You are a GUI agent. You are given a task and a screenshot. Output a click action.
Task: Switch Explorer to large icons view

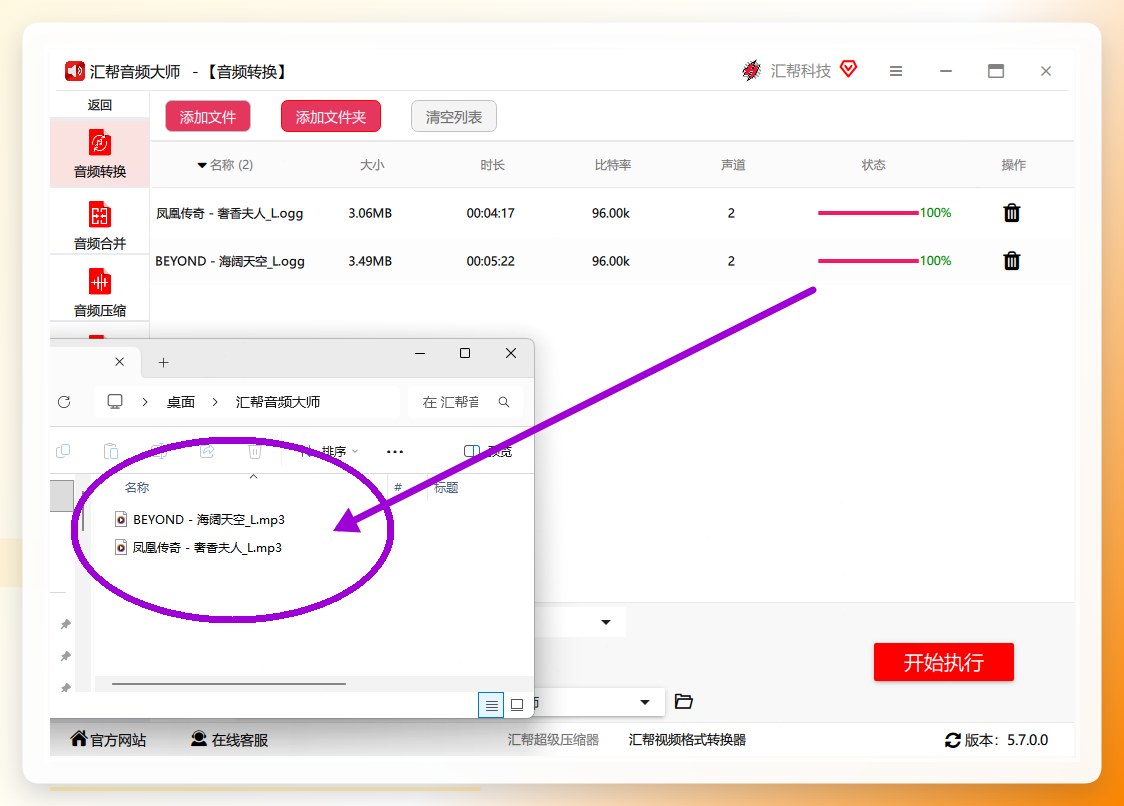[x=517, y=705]
